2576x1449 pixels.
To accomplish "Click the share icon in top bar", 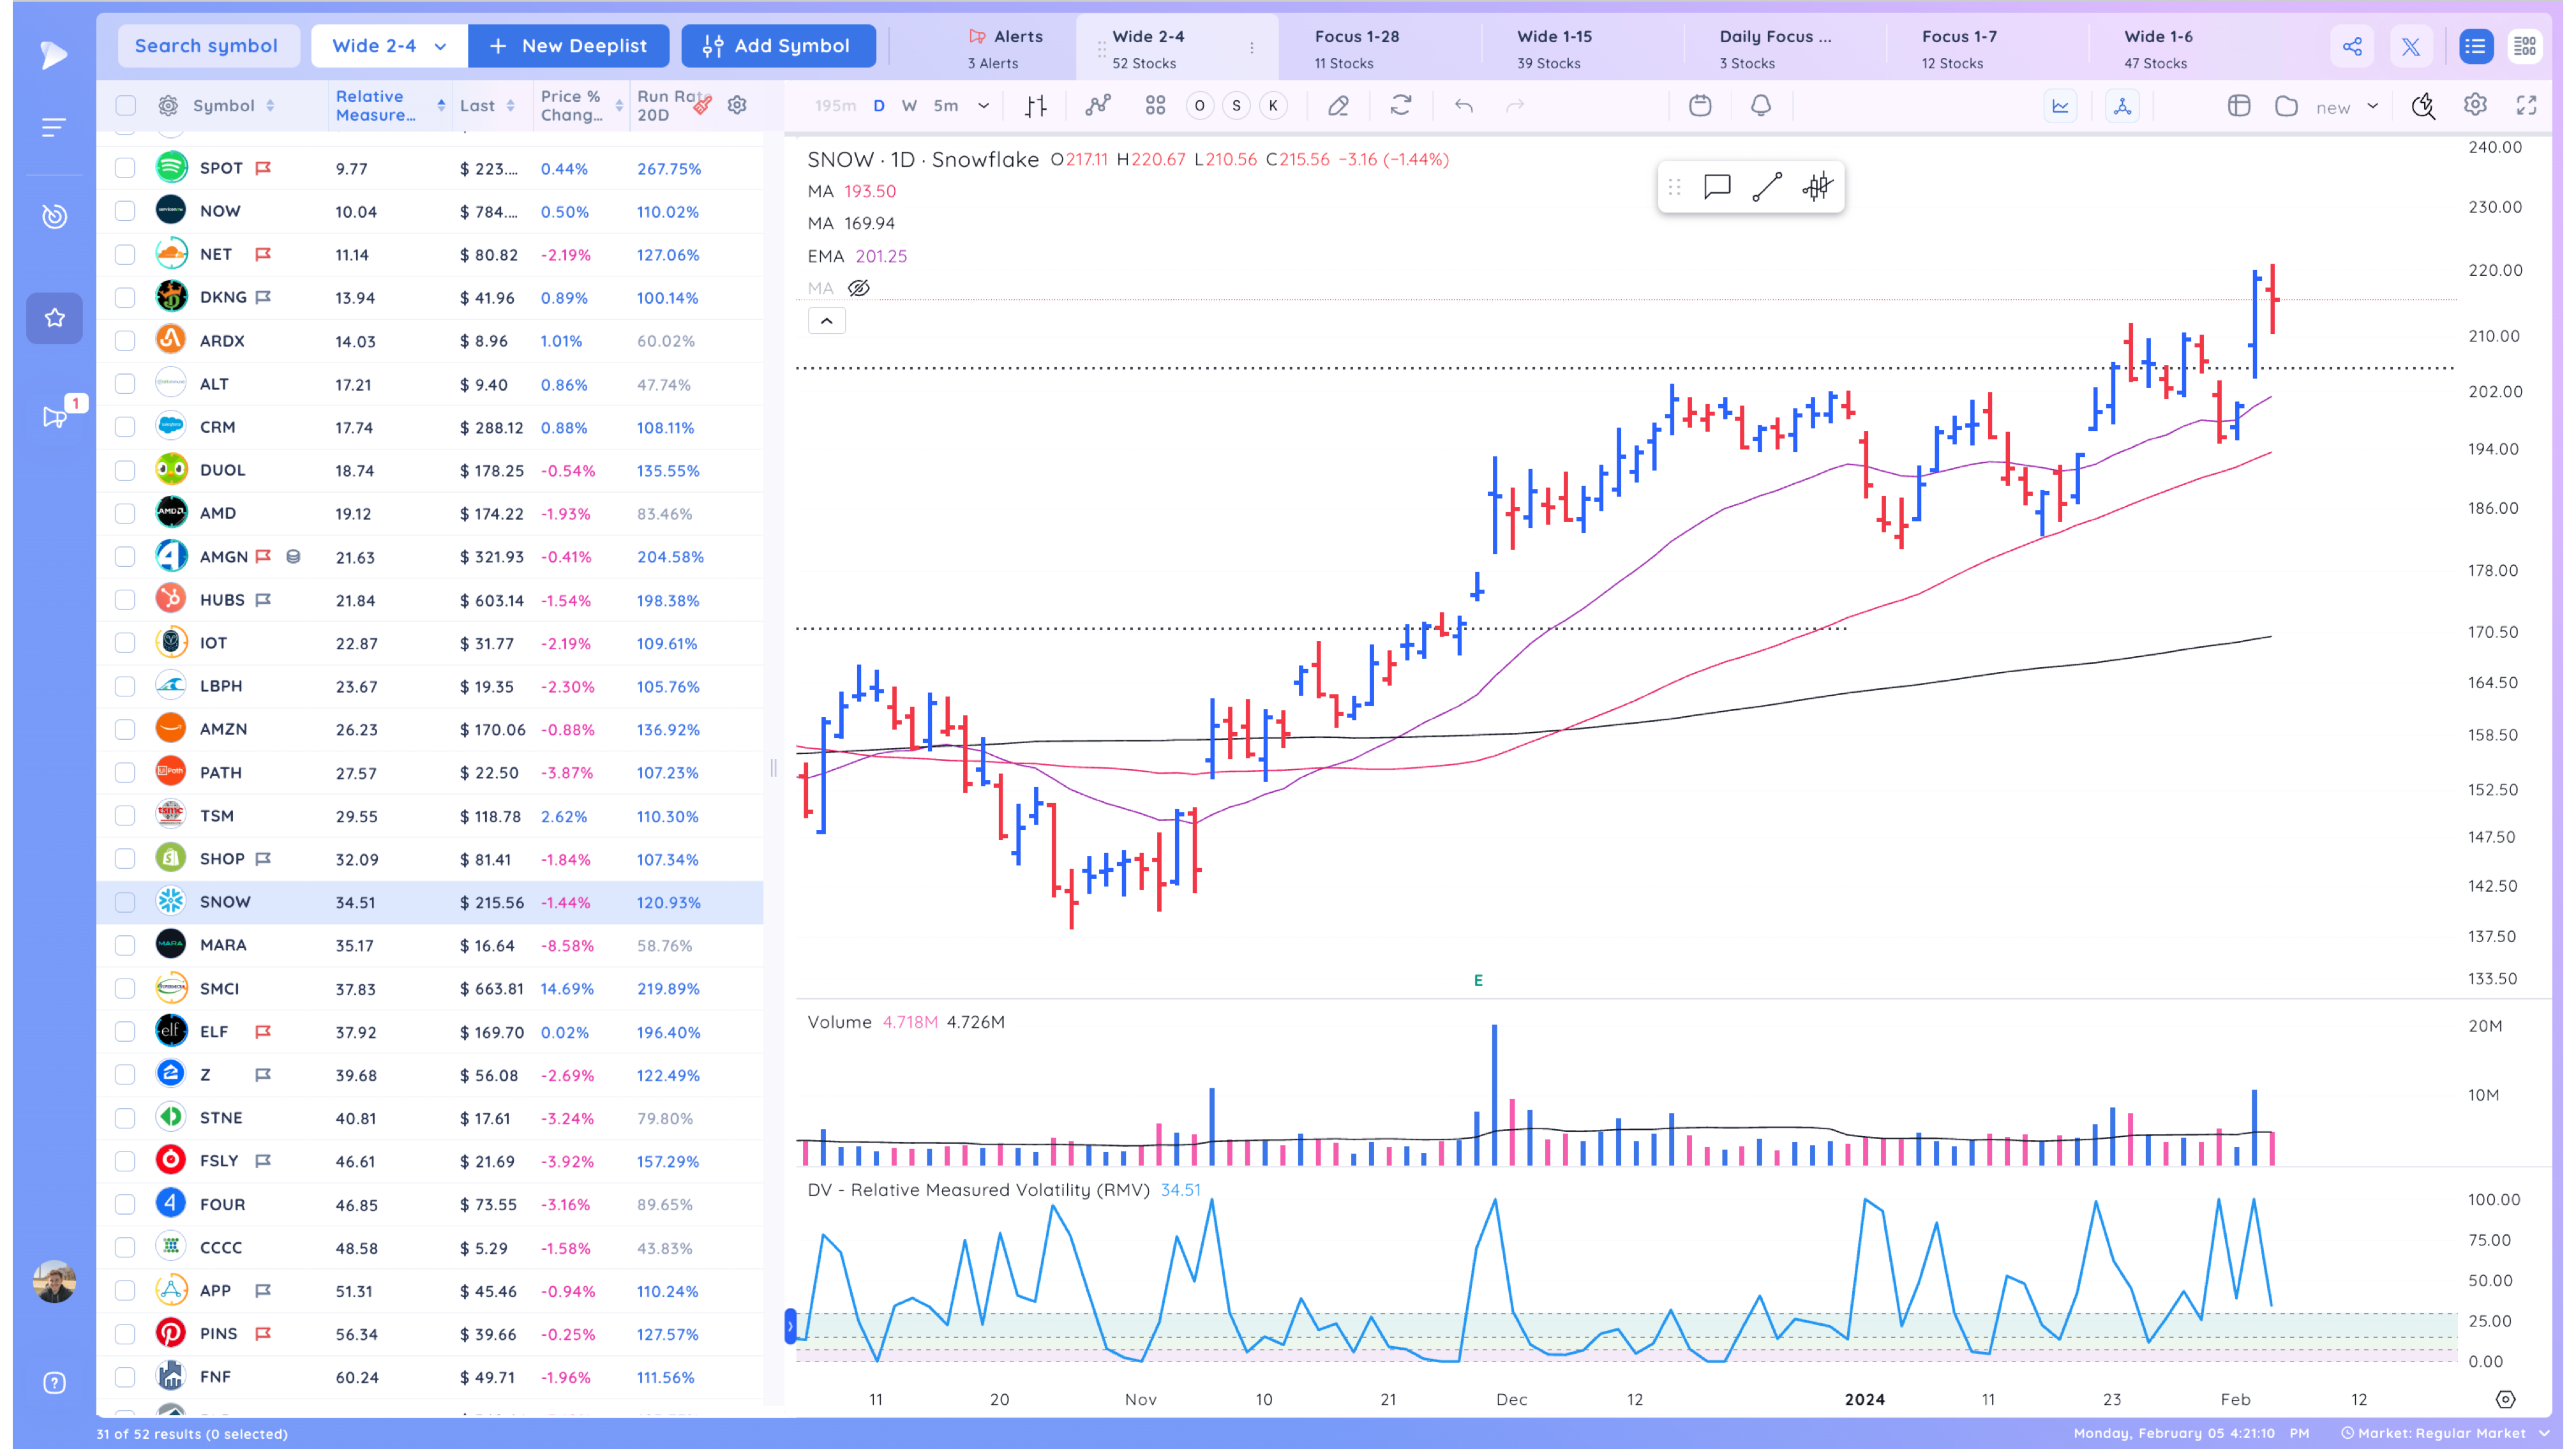I will pyautogui.click(x=2353, y=46).
